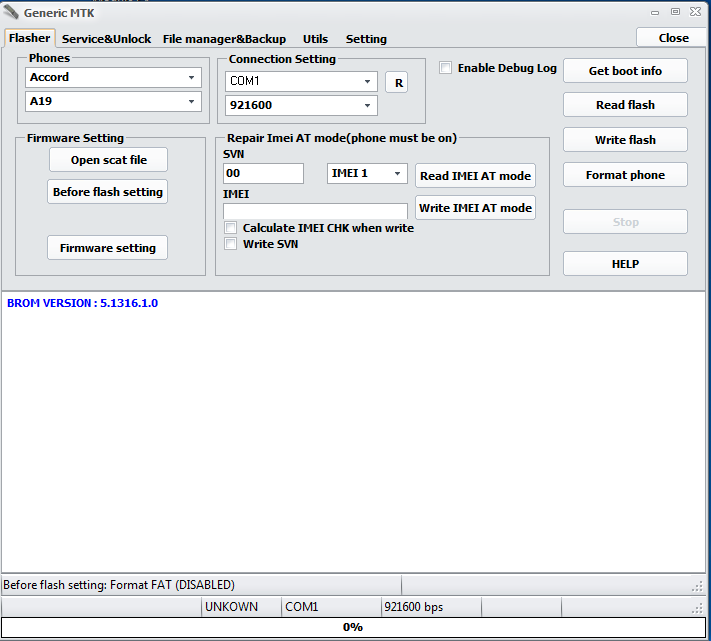Image resolution: width=711 pixels, height=641 pixels.
Task: Click the Close button
Action: (x=673, y=38)
